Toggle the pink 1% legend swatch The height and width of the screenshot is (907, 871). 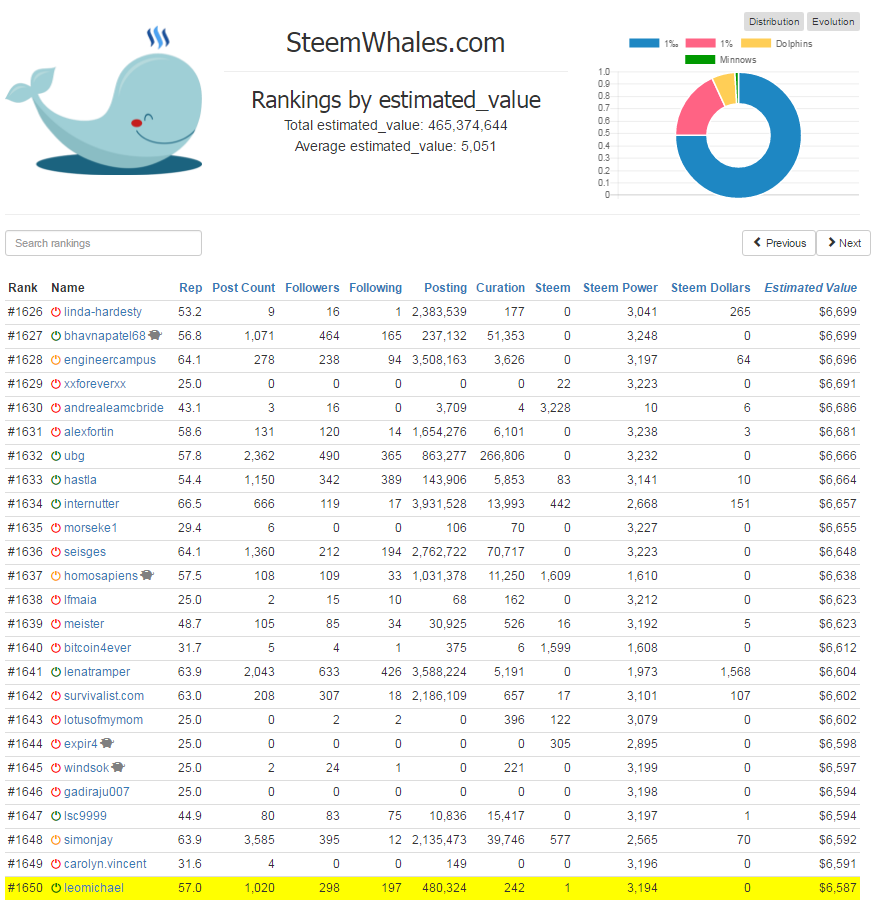tap(700, 43)
